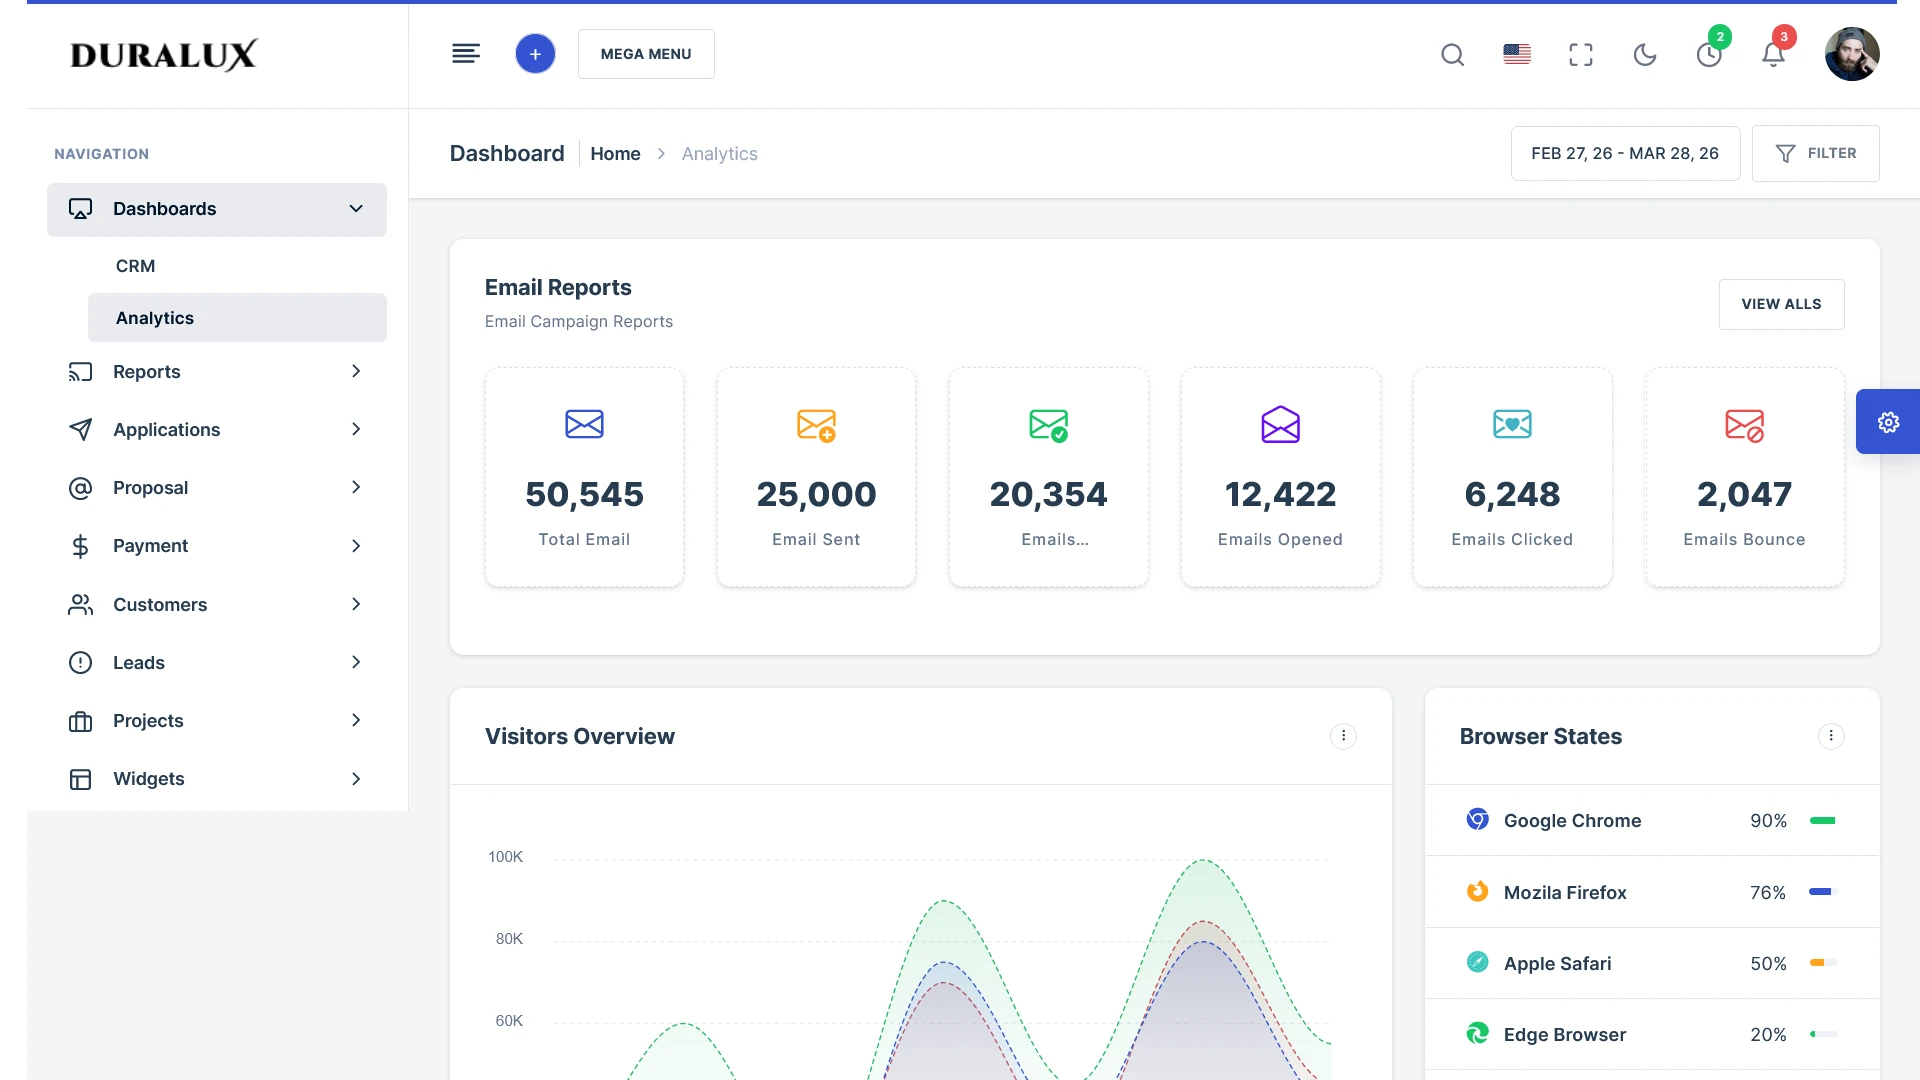Expand the Proposal submenu chevron
This screenshot has width=1920, height=1080.
pos(356,487)
